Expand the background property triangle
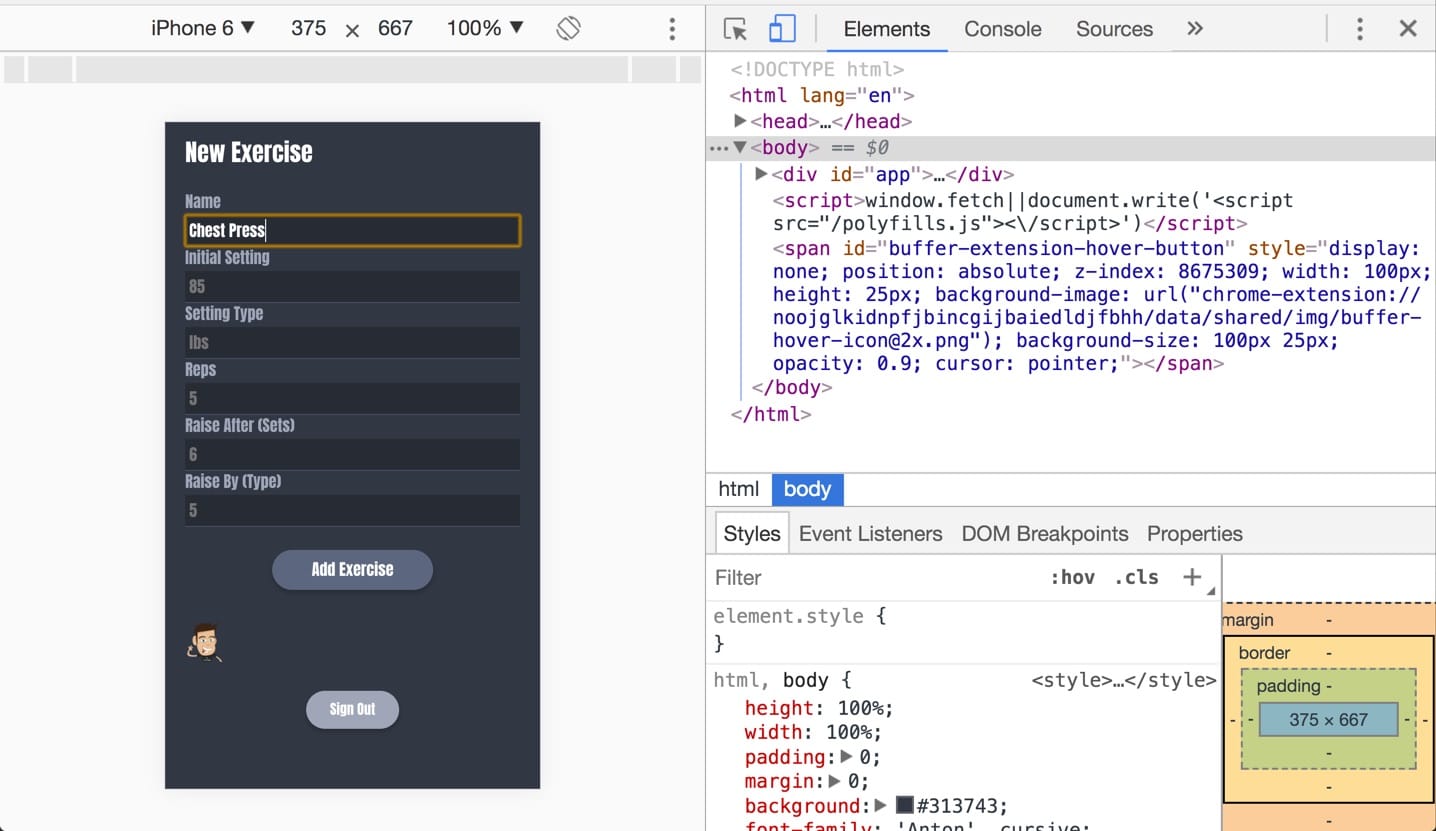Screen dimensions: 1436x831 (x=881, y=805)
